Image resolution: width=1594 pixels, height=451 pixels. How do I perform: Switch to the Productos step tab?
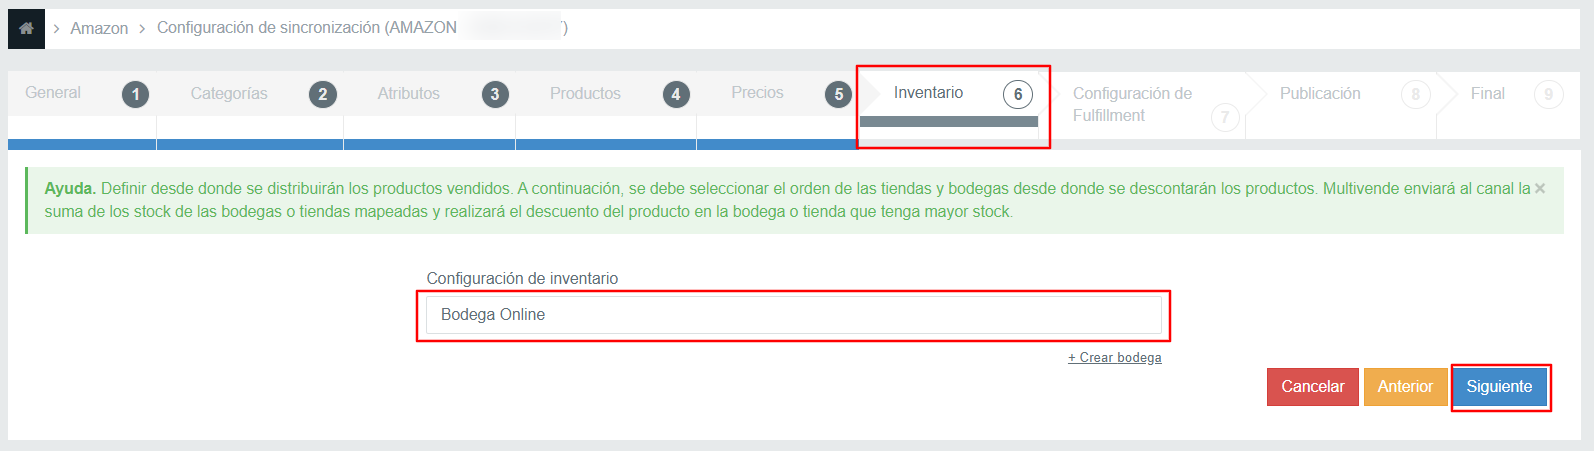585,93
